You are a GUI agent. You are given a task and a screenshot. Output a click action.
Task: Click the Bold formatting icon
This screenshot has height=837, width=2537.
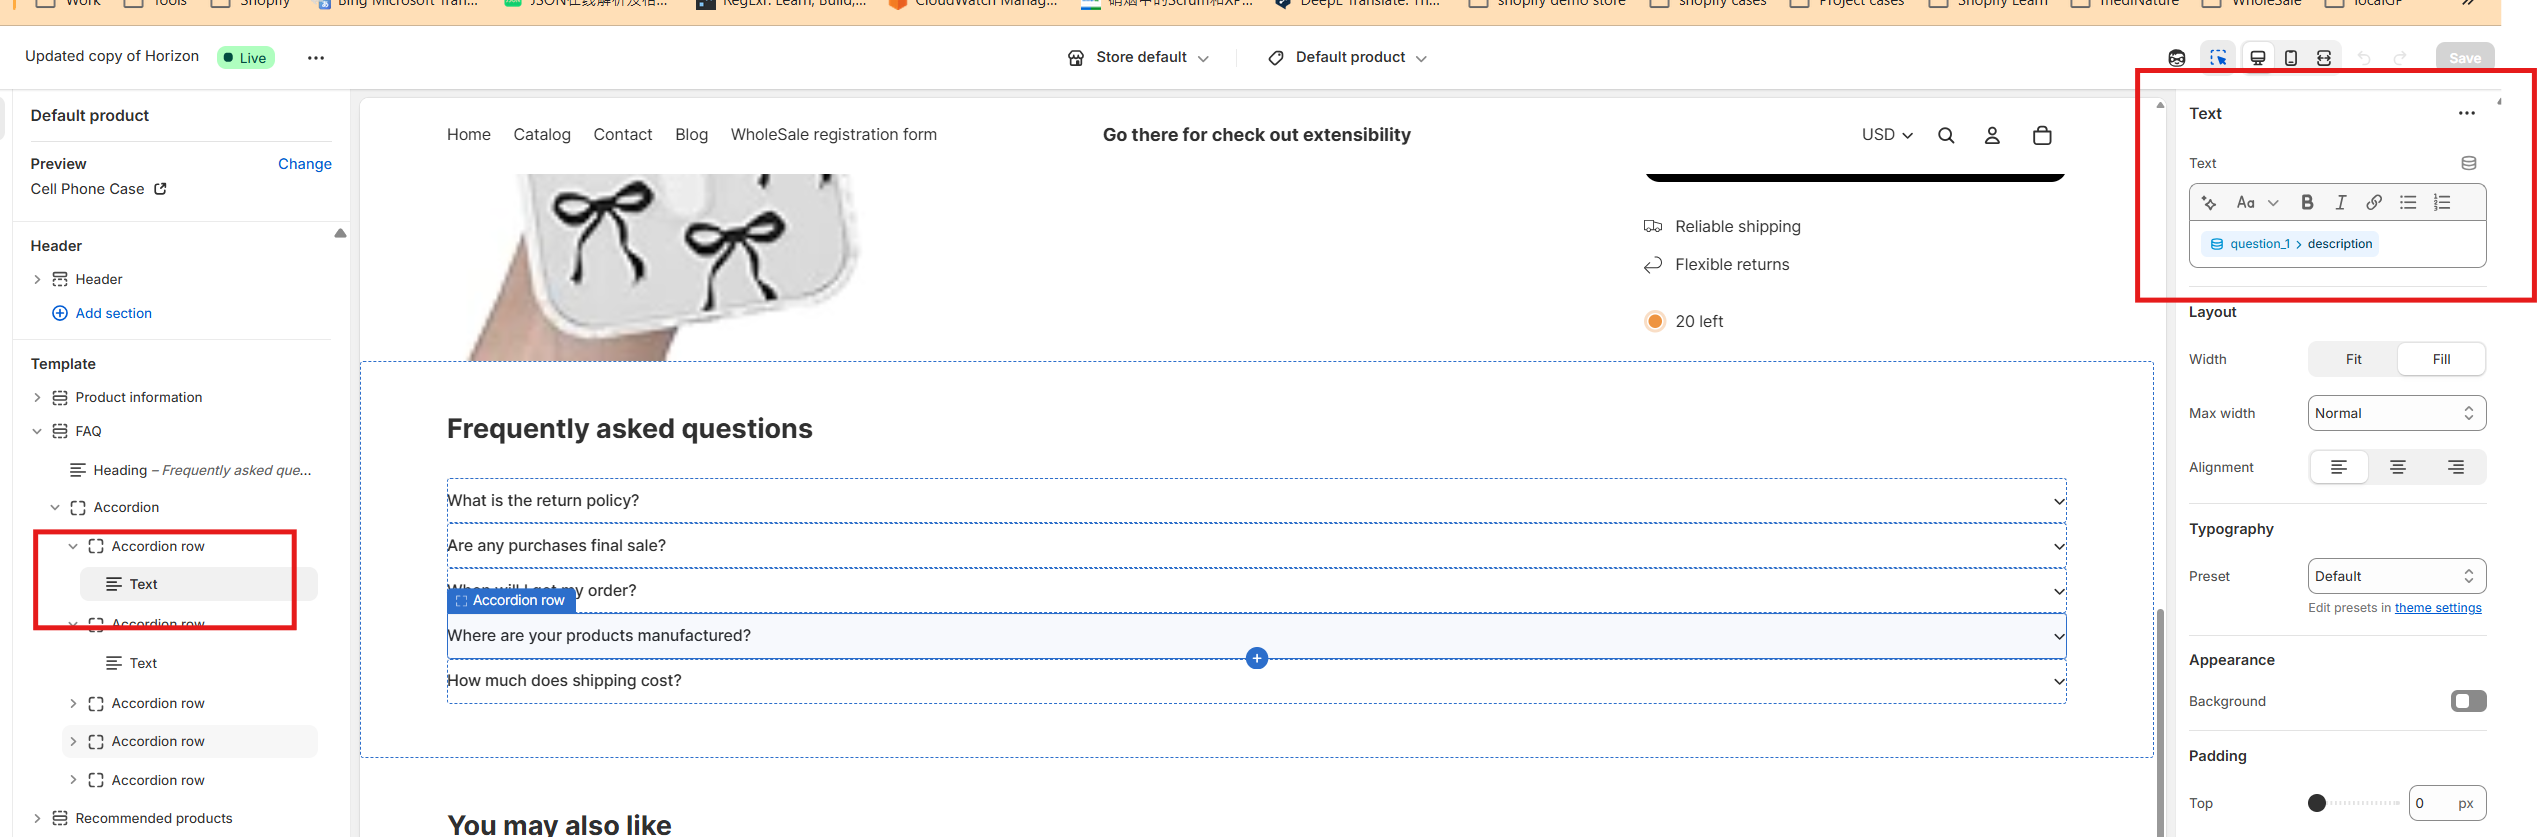pyautogui.click(x=2307, y=203)
